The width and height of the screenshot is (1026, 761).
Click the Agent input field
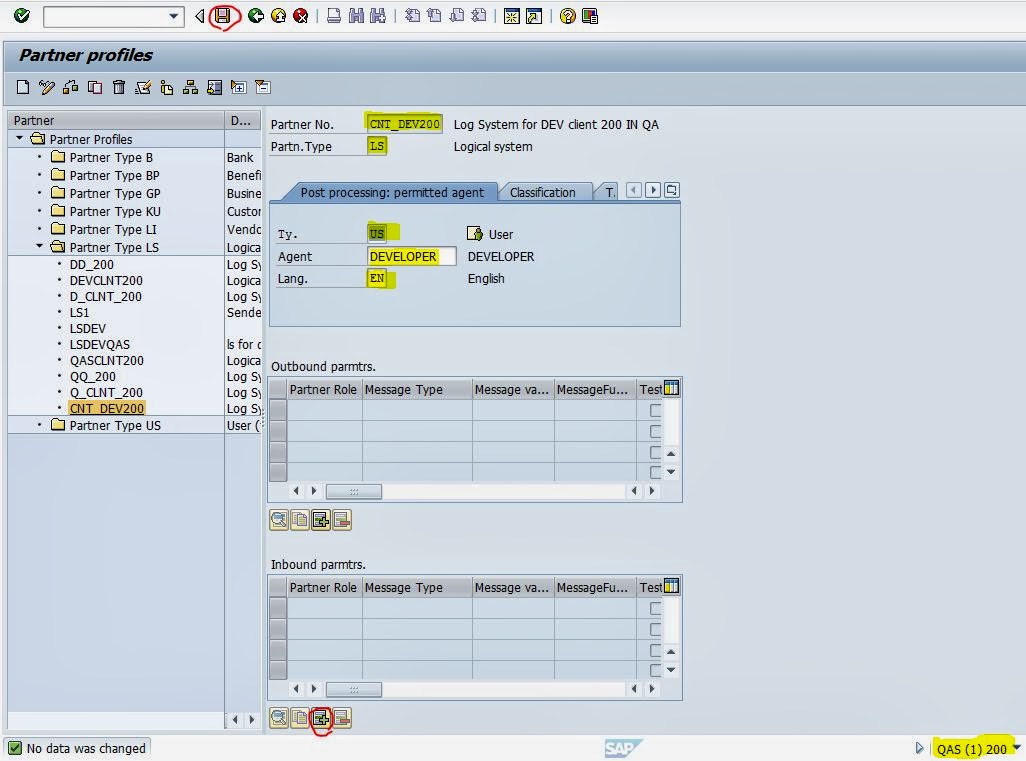(x=410, y=256)
